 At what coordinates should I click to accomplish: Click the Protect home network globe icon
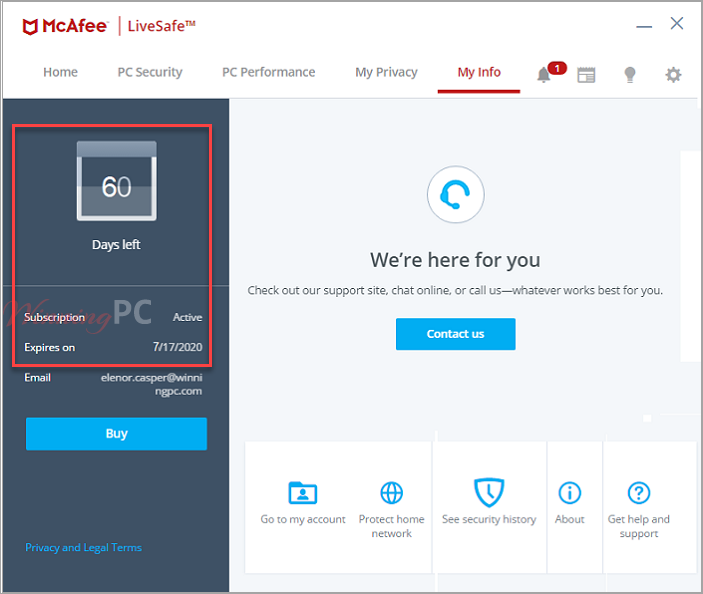pos(391,493)
